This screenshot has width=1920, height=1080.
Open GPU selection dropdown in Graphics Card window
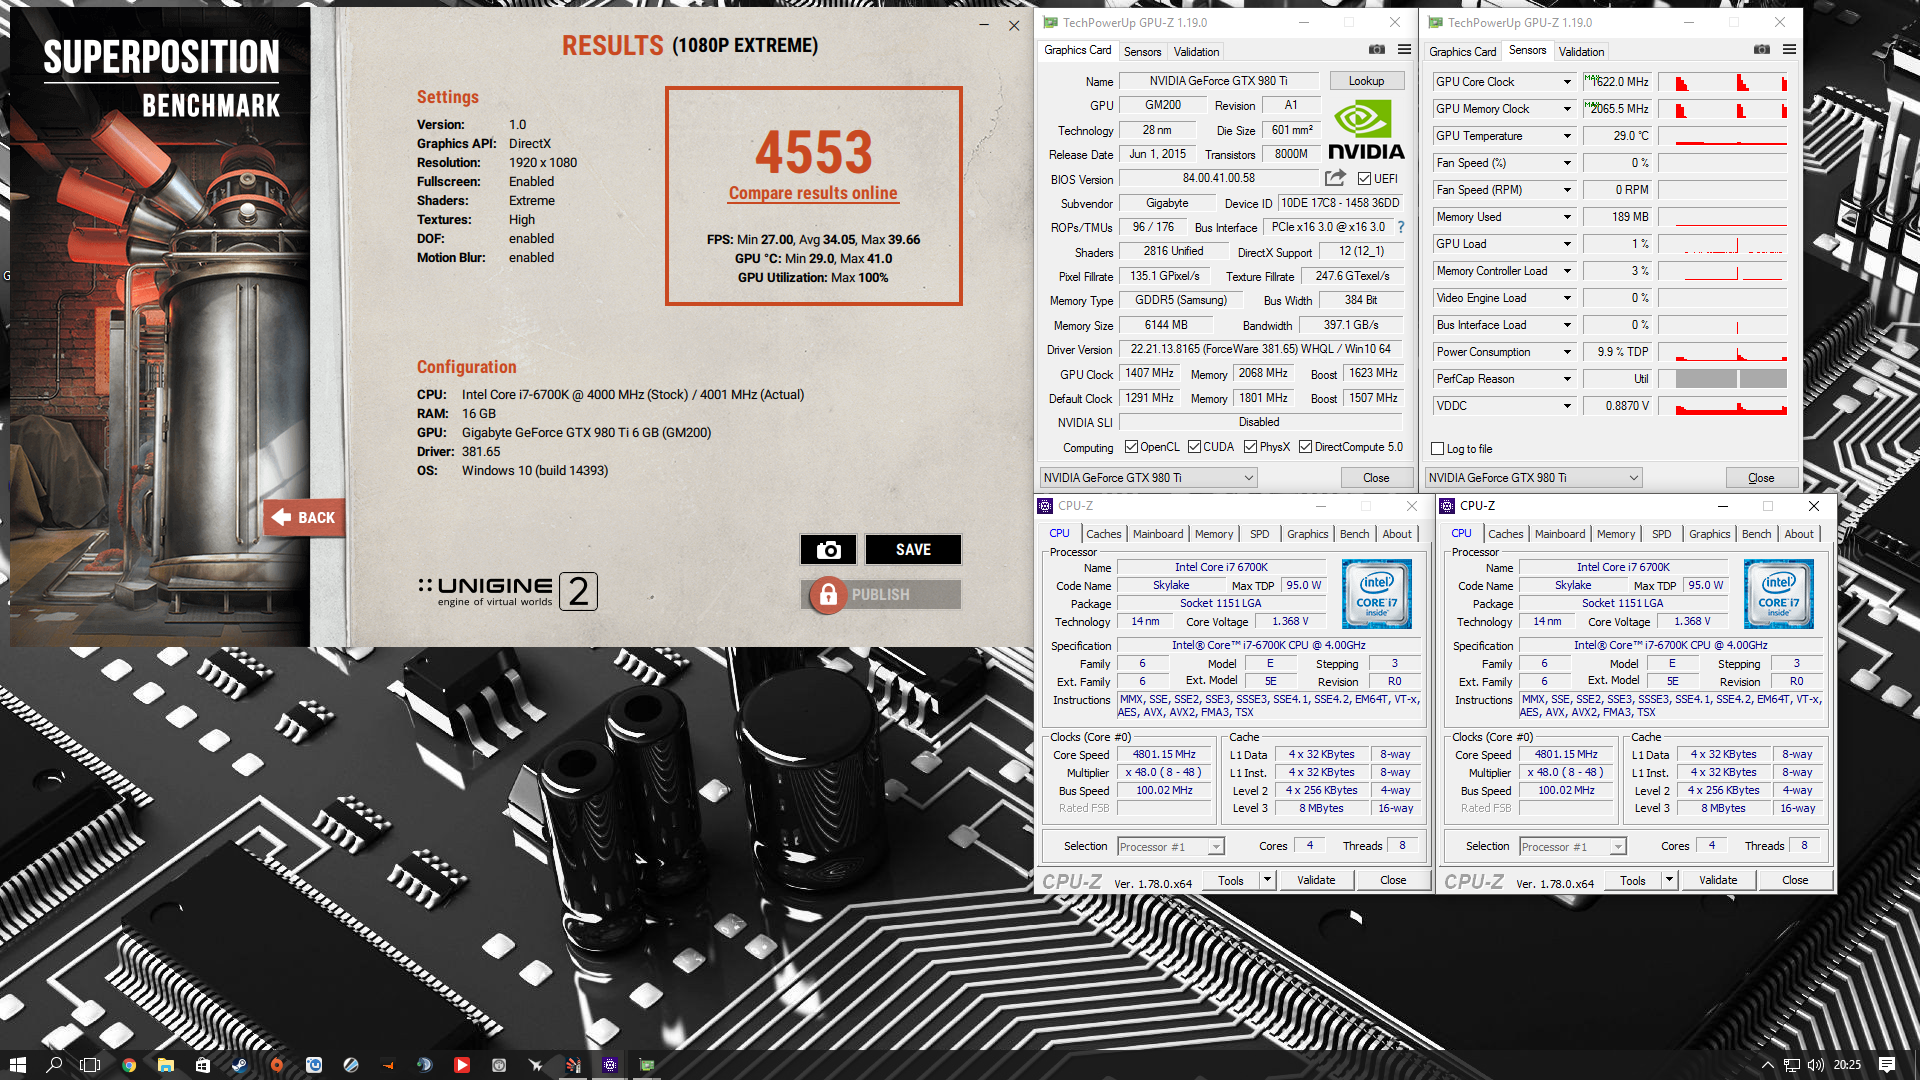pos(1148,478)
